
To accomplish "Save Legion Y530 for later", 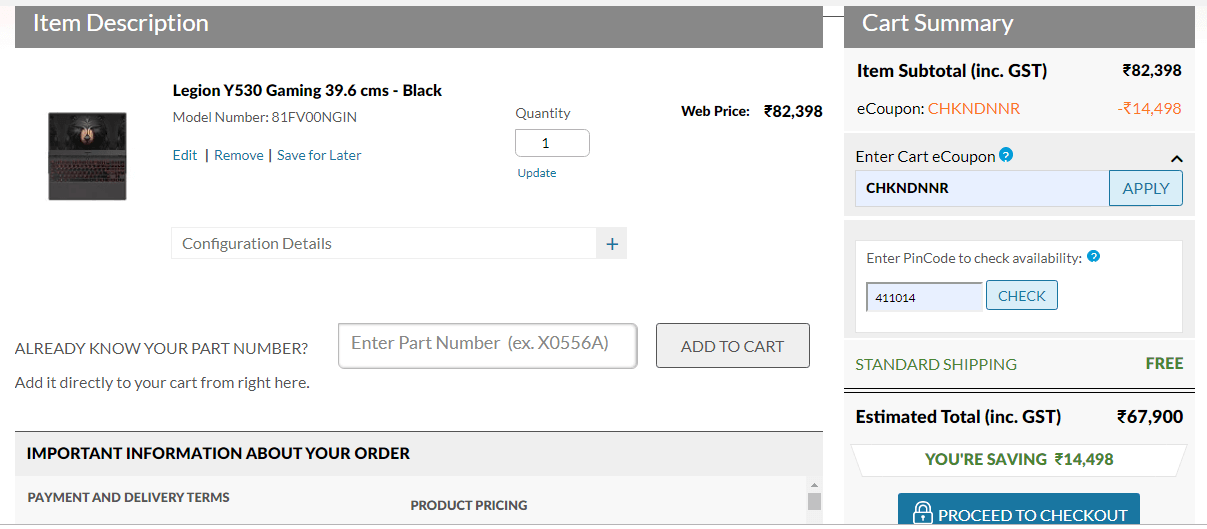I will click(x=319, y=155).
